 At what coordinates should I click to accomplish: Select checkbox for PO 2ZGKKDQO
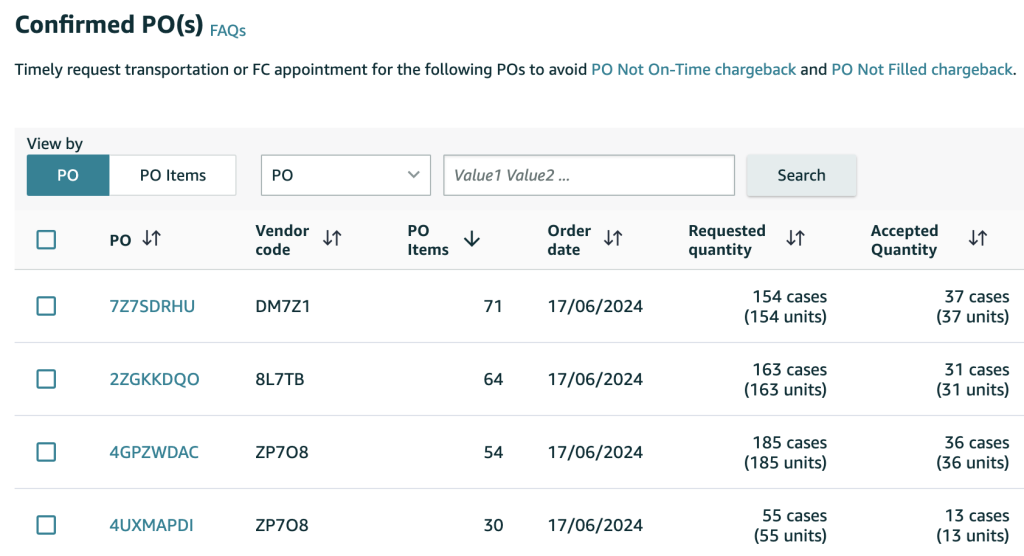click(x=46, y=379)
